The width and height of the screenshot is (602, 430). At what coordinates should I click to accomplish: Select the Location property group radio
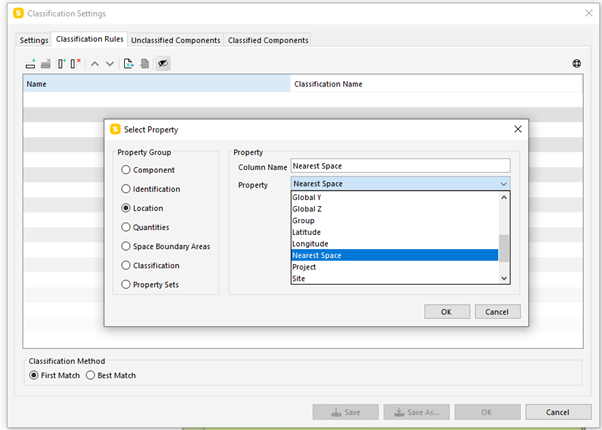tap(126, 208)
